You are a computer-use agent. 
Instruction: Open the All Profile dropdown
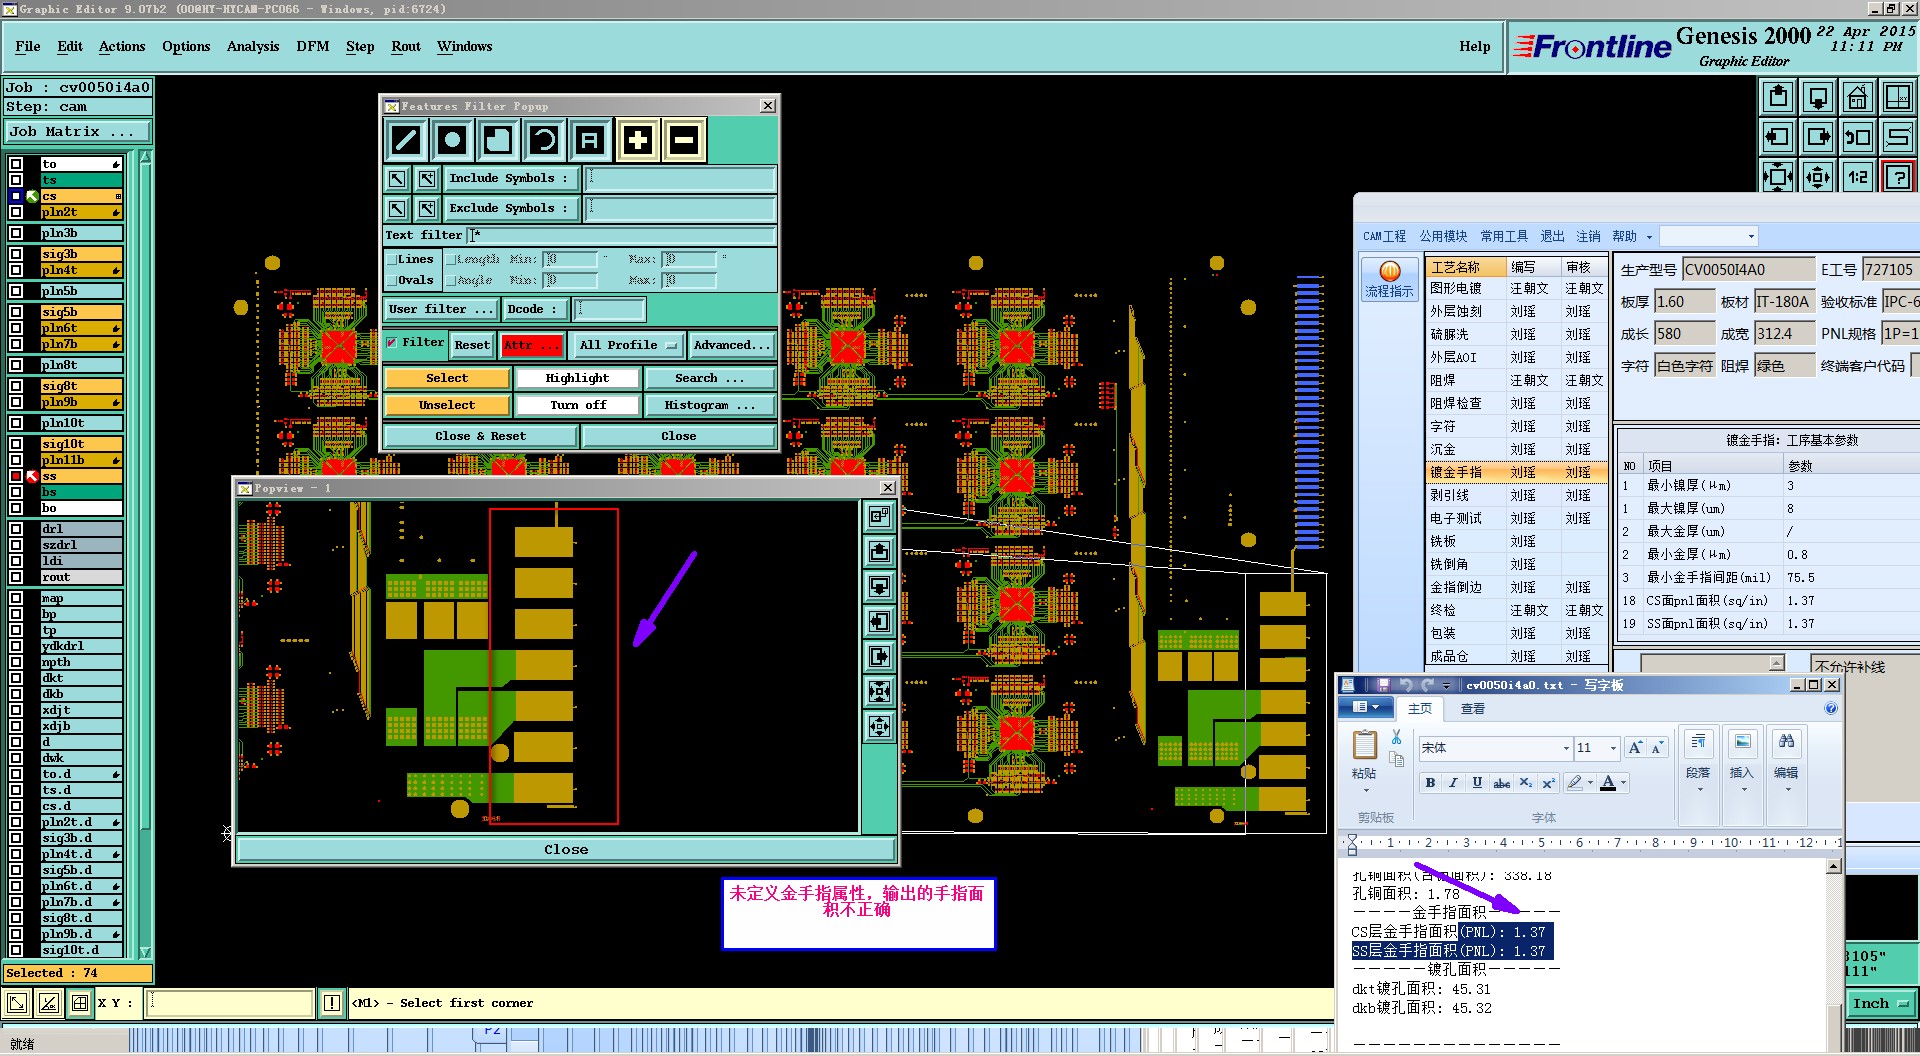coord(627,345)
